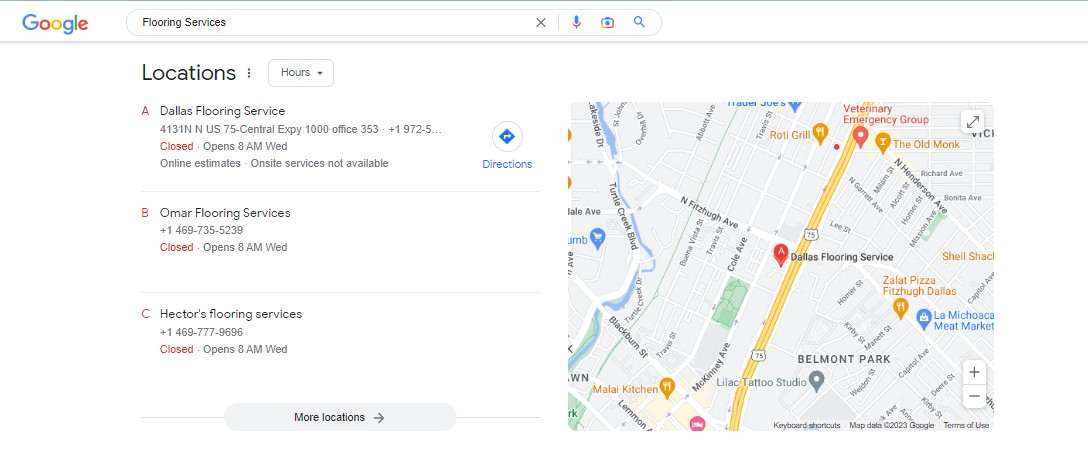Click the pink hotel pin on map
The height and width of the screenshot is (462, 1088).
pyautogui.click(x=697, y=423)
